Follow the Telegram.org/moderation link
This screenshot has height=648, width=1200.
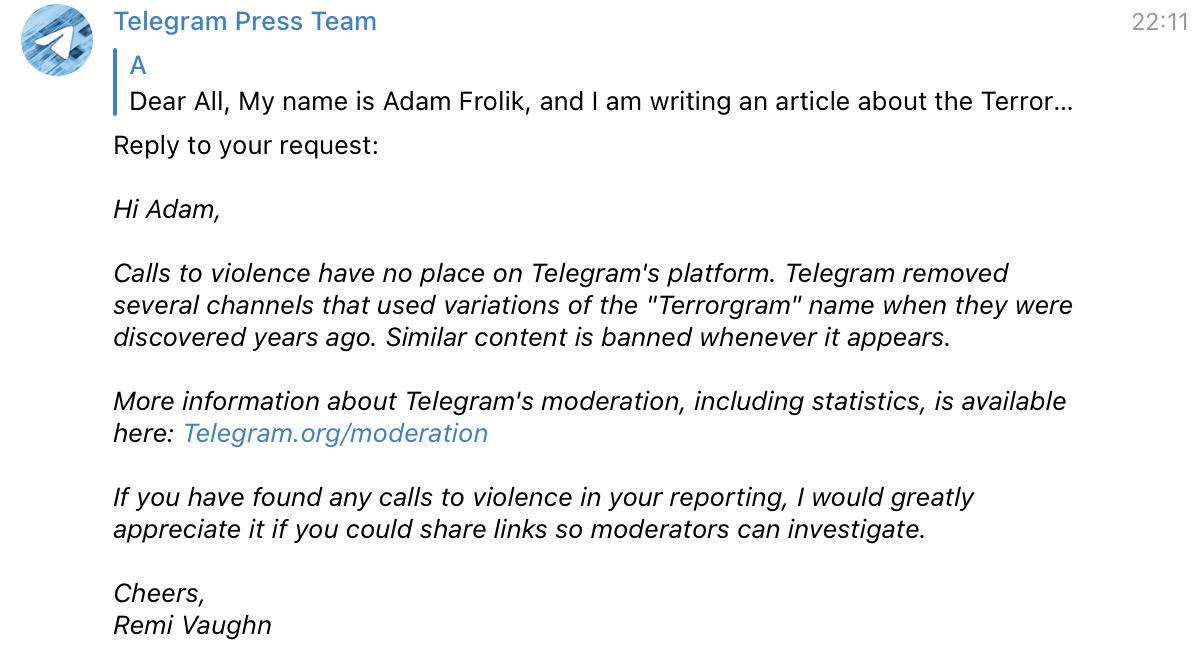336,433
